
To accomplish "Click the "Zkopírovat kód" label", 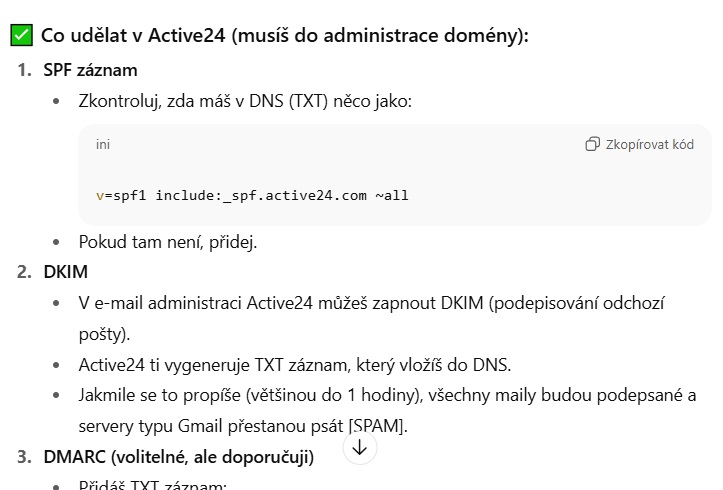I will 649,144.
